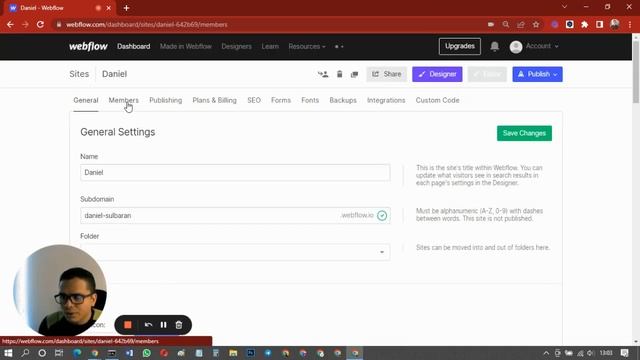Screen dimensions: 640x360
Task: Open the Integrations tab
Action: (x=386, y=100)
